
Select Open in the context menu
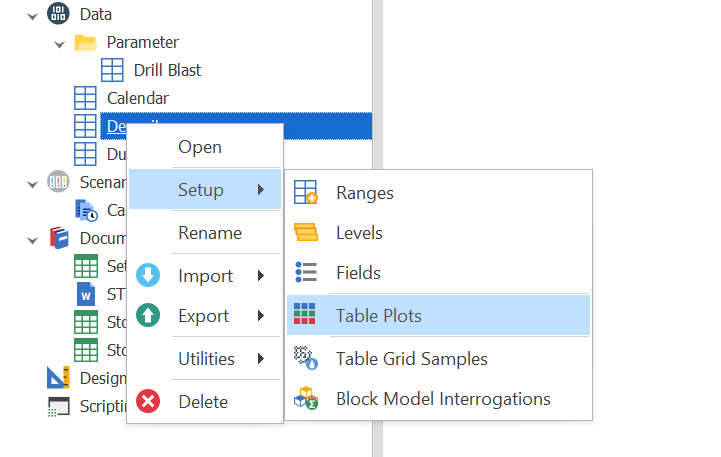point(200,147)
